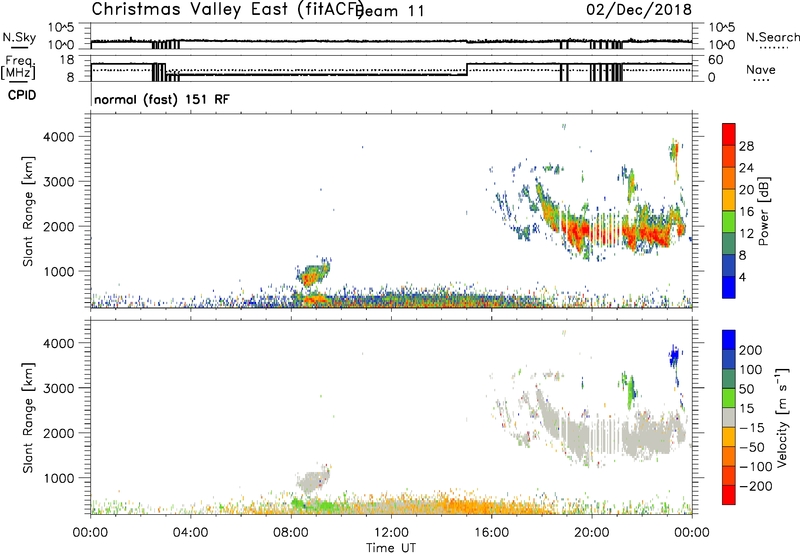Viewport: 800px width, 554px height.
Task: Click "1000" on the velocity panel range axis
Action: [58, 478]
